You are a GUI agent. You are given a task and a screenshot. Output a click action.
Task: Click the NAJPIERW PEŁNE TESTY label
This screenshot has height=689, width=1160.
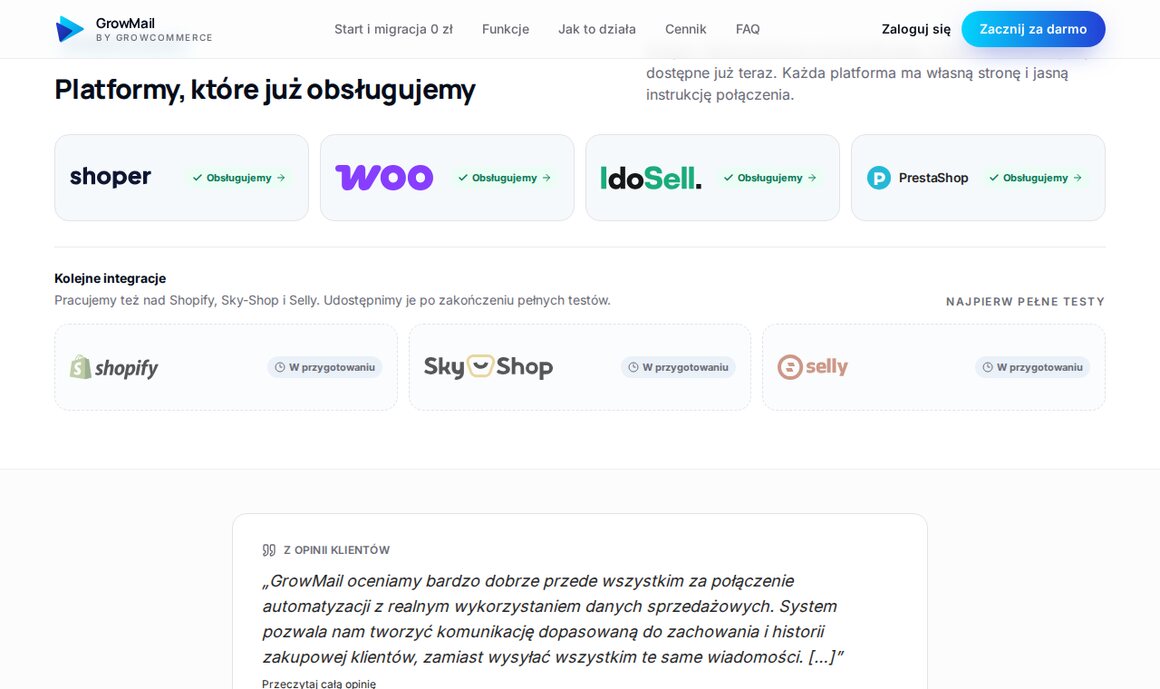point(1025,301)
